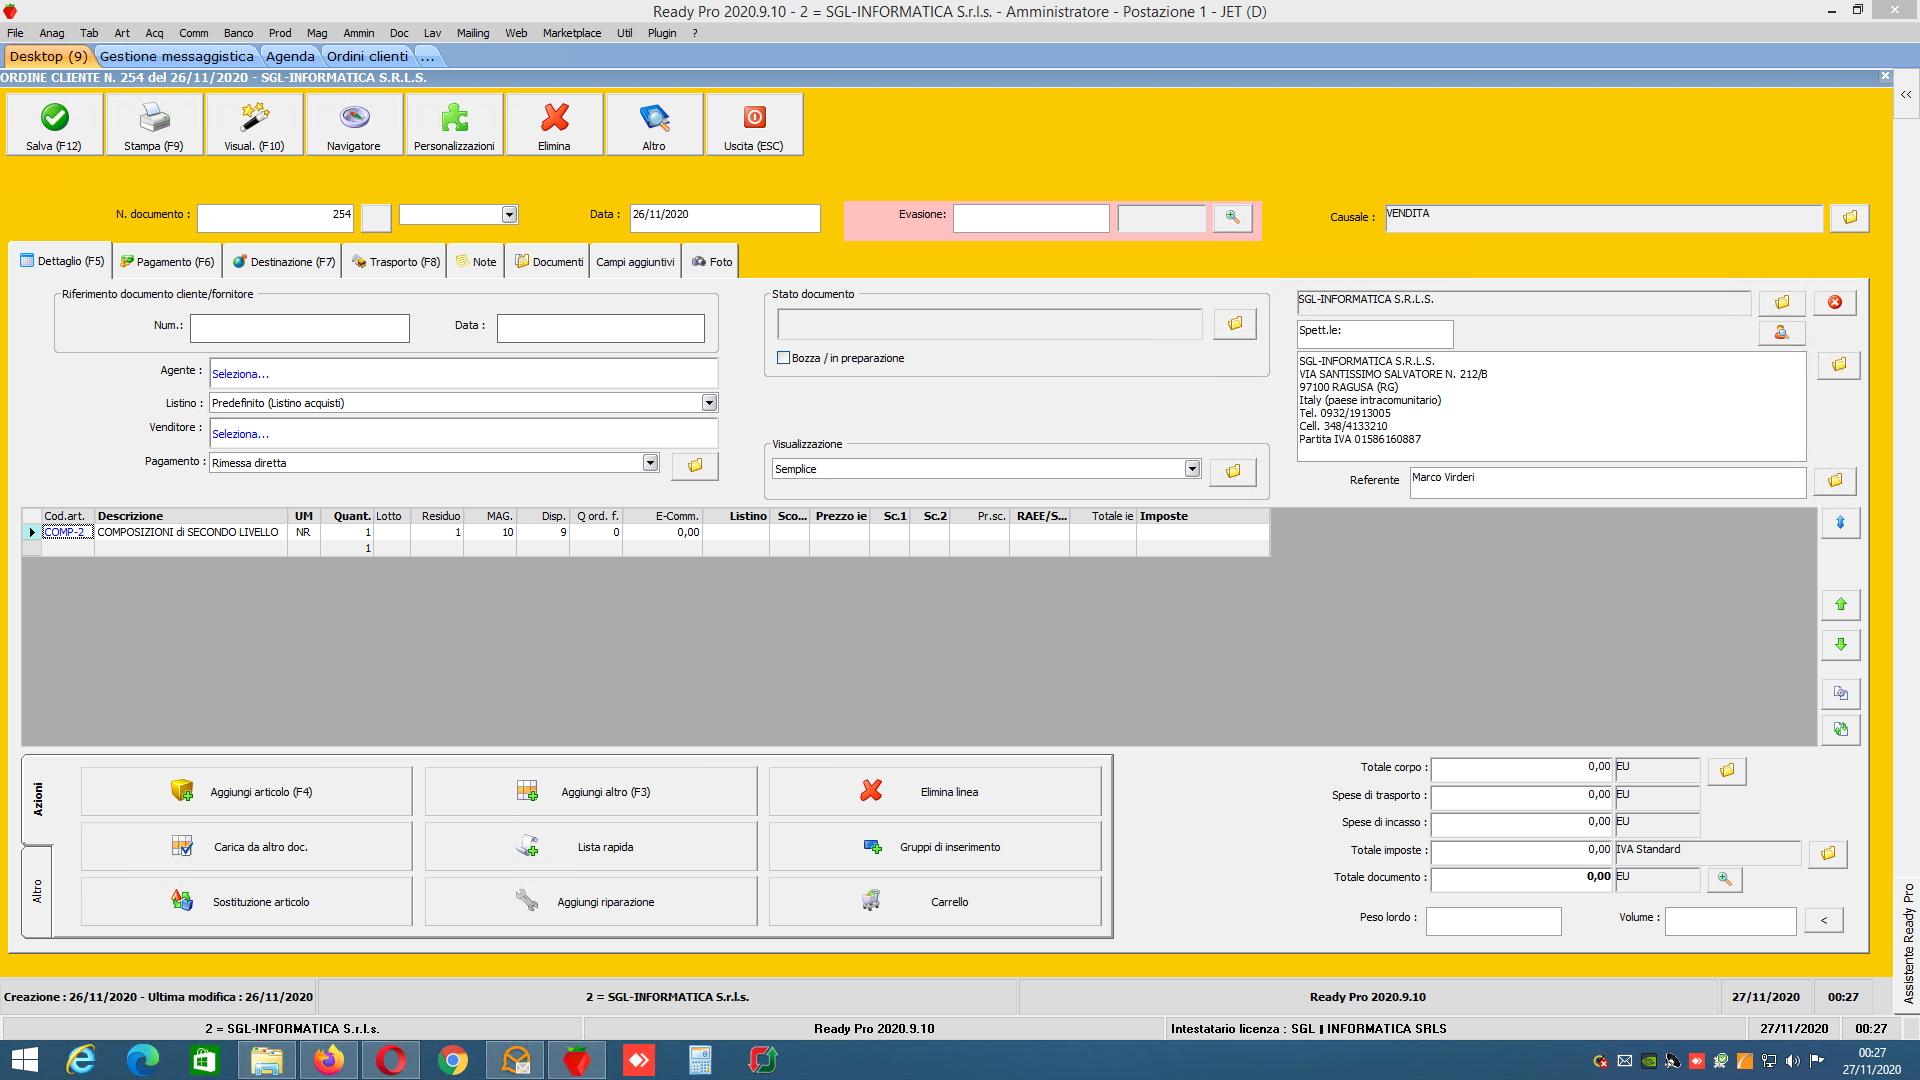Toggle the Bozza / in preparazione checkbox
This screenshot has width=1920, height=1080.
(784, 358)
